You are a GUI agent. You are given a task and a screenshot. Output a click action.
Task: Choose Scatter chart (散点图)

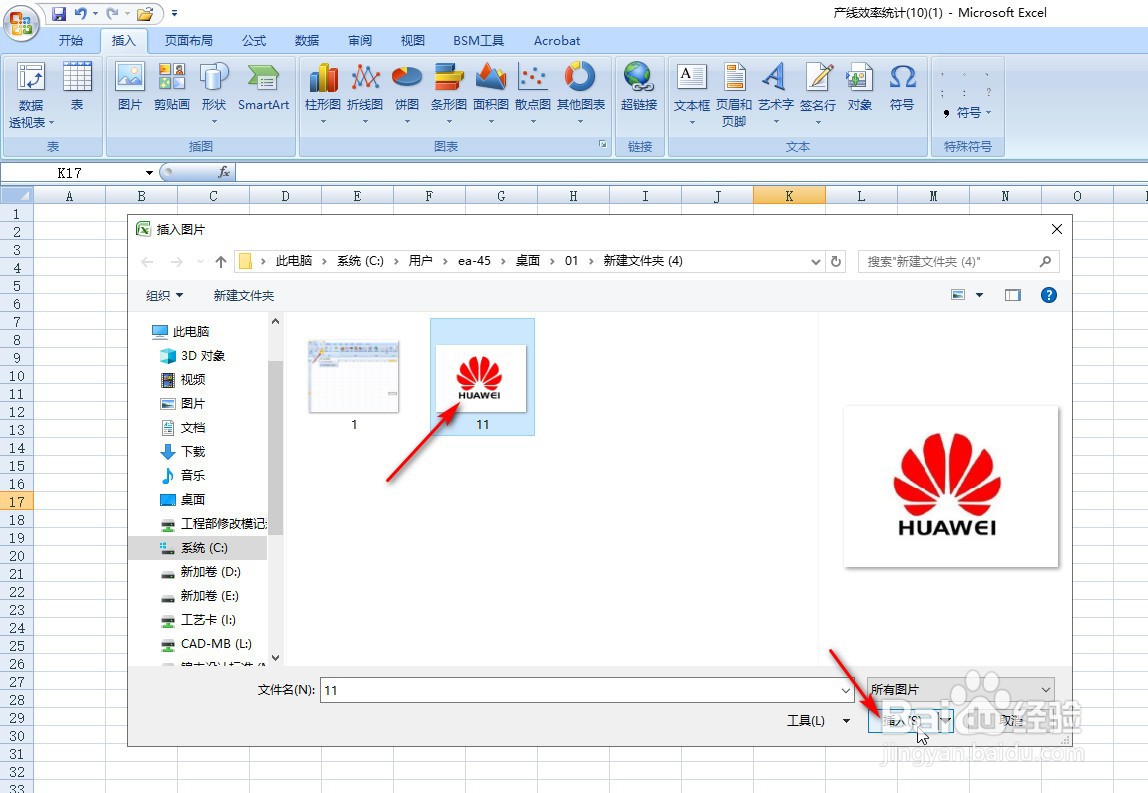pos(533,92)
